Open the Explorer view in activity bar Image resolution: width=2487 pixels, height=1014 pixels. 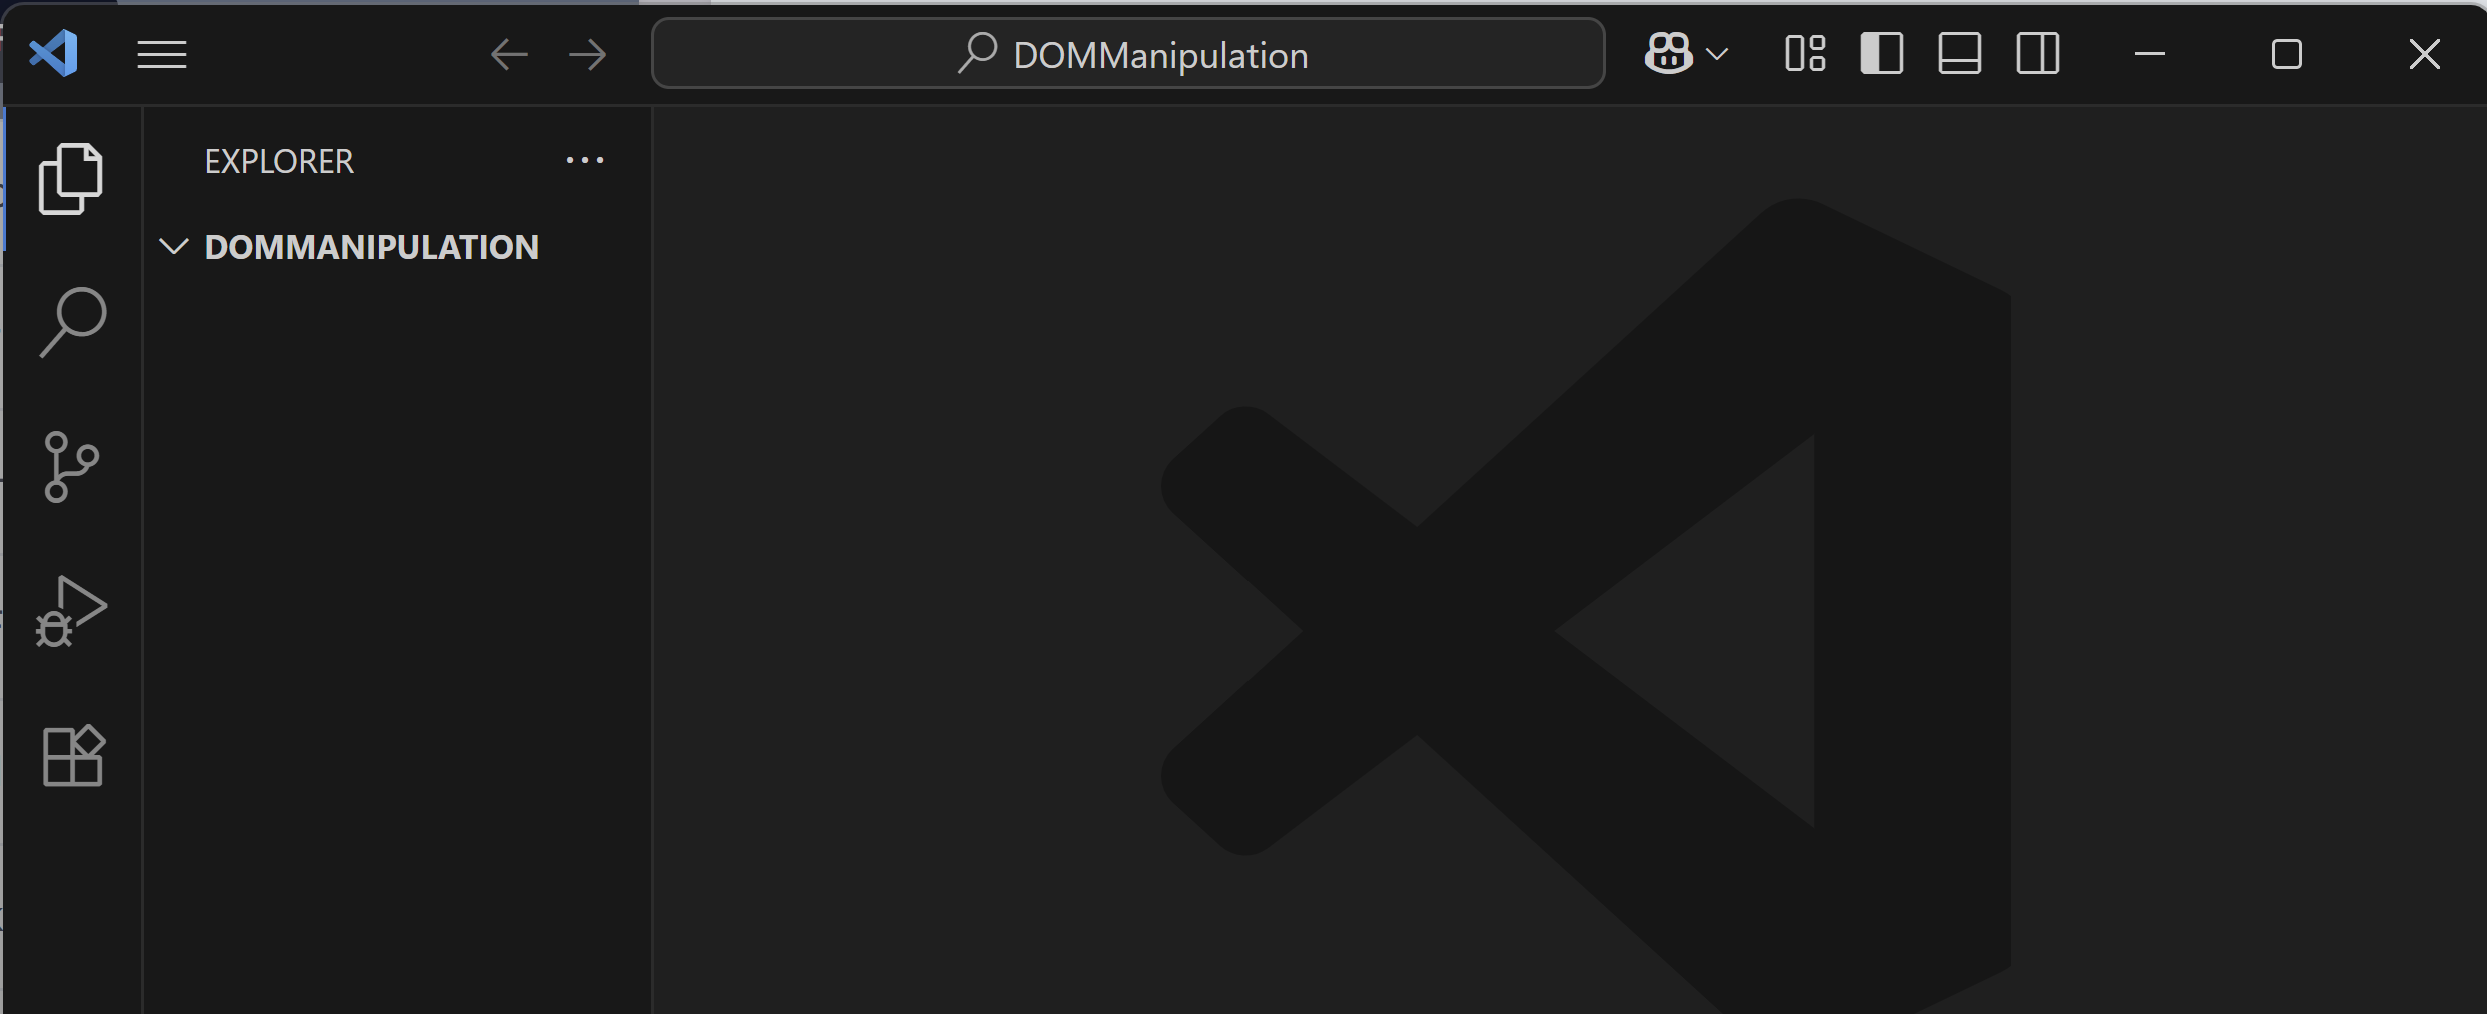(x=70, y=179)
